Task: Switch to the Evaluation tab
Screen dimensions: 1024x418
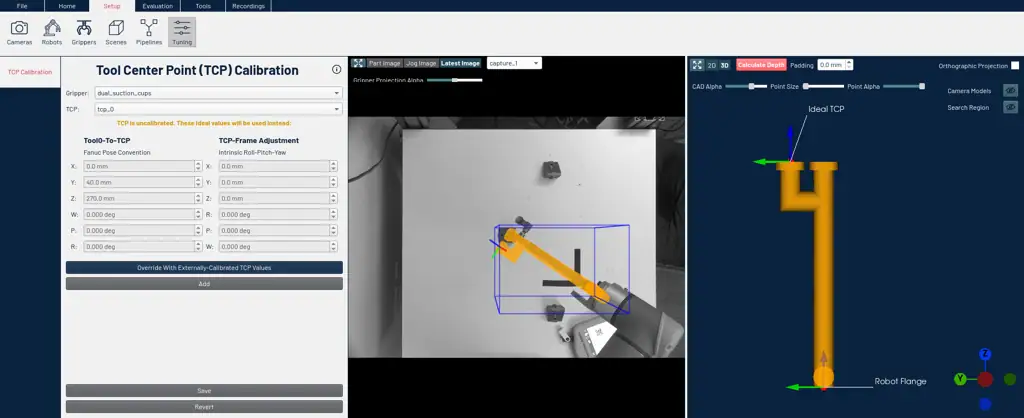Action: pyautogui.click(x=157, y=6)
